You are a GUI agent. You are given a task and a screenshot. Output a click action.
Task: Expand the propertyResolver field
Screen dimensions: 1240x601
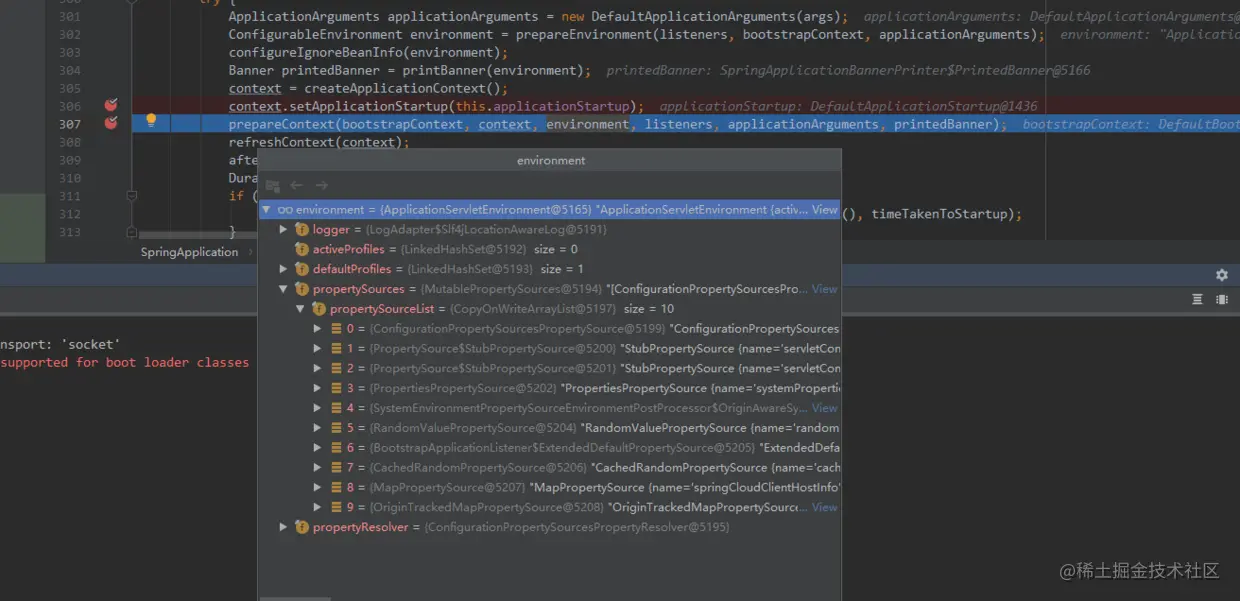point(284,527)
